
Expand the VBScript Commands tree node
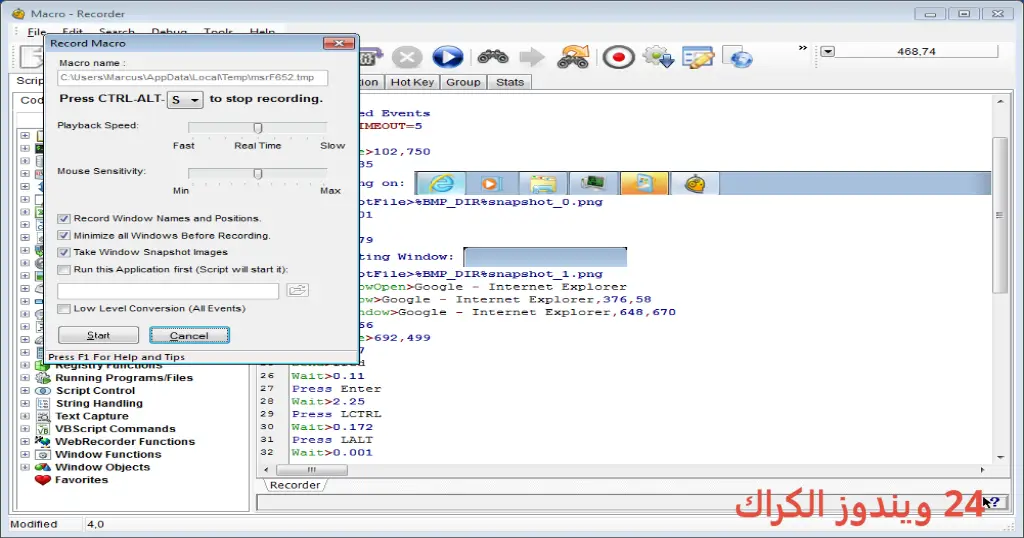[x=25, y=429]
